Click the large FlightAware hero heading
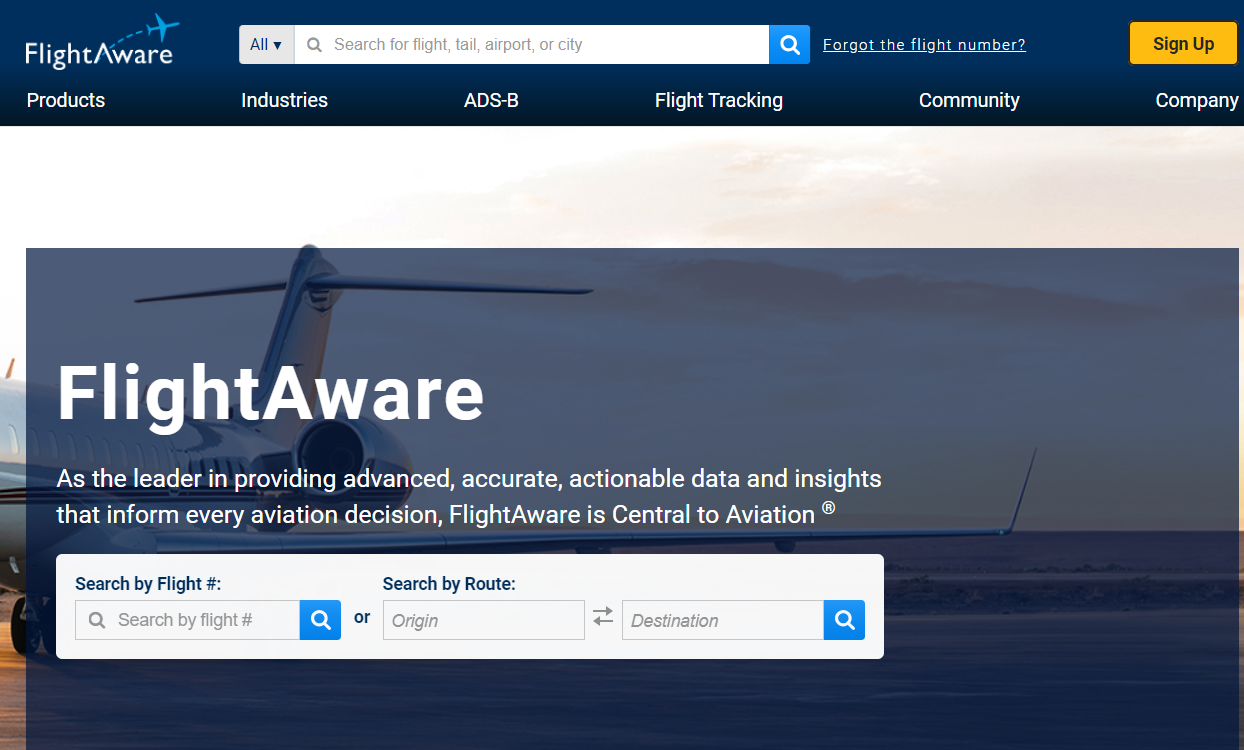 tap(271, 394)
